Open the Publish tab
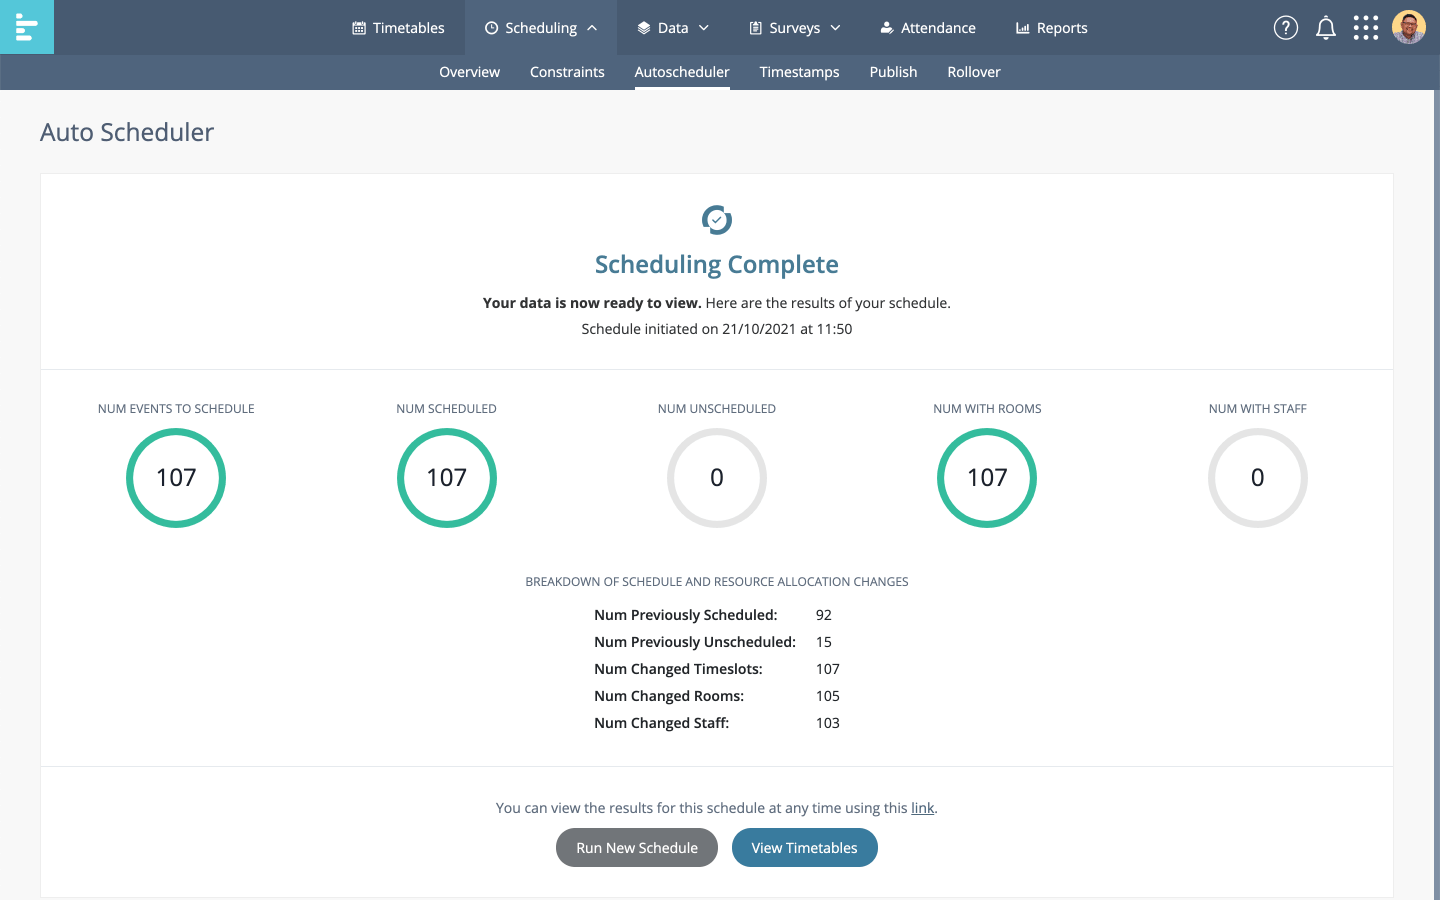 click(x=893, y=71)
